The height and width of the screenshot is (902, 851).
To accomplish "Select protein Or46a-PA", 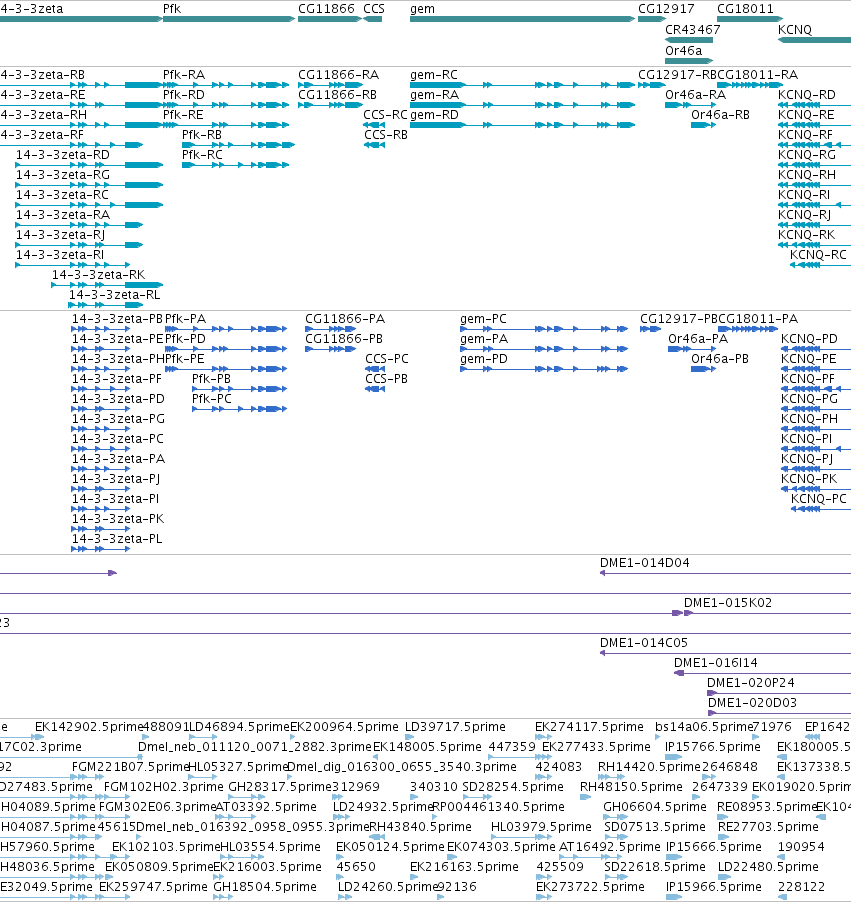I will tap(698, 339).
